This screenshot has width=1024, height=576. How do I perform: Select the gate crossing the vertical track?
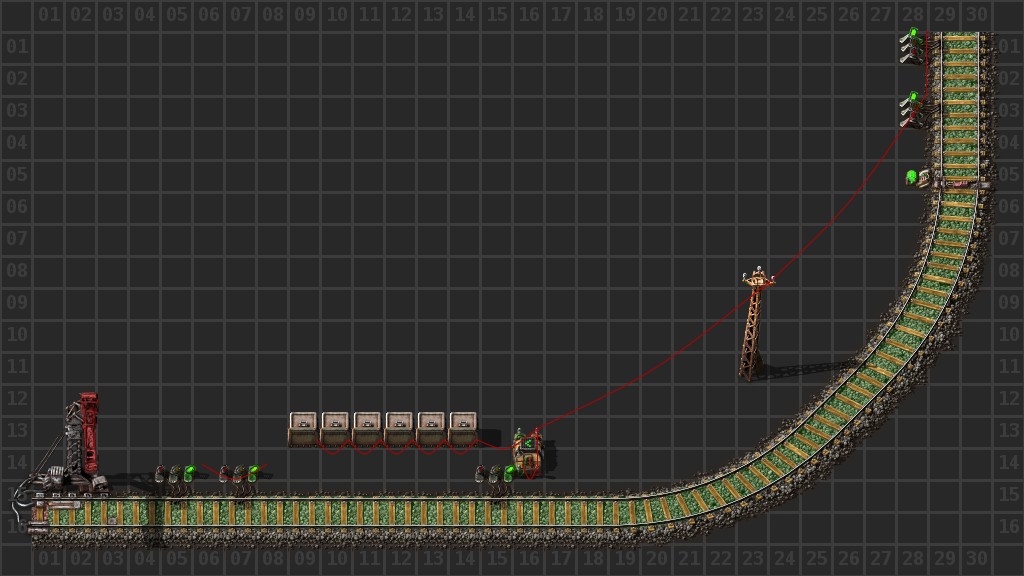(x=959, y=184)
